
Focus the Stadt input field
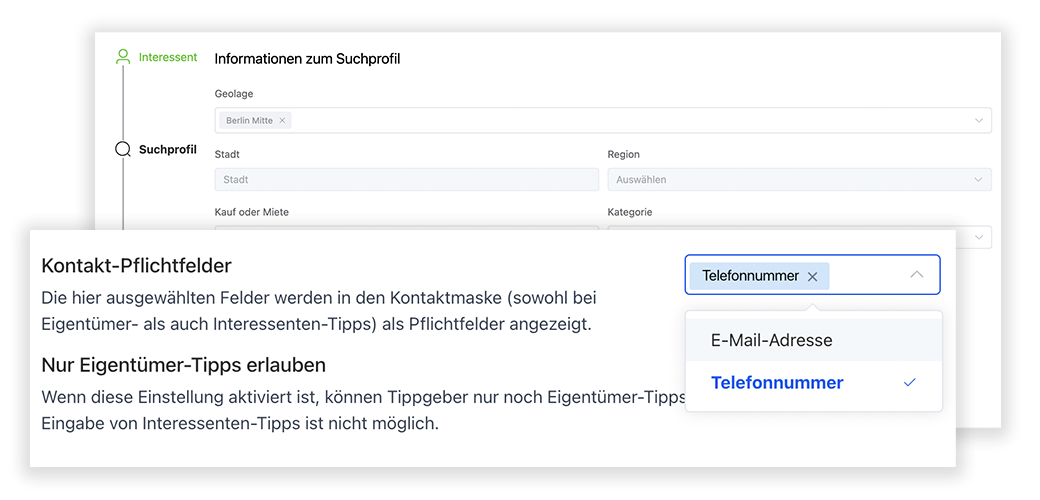point(407,180)
